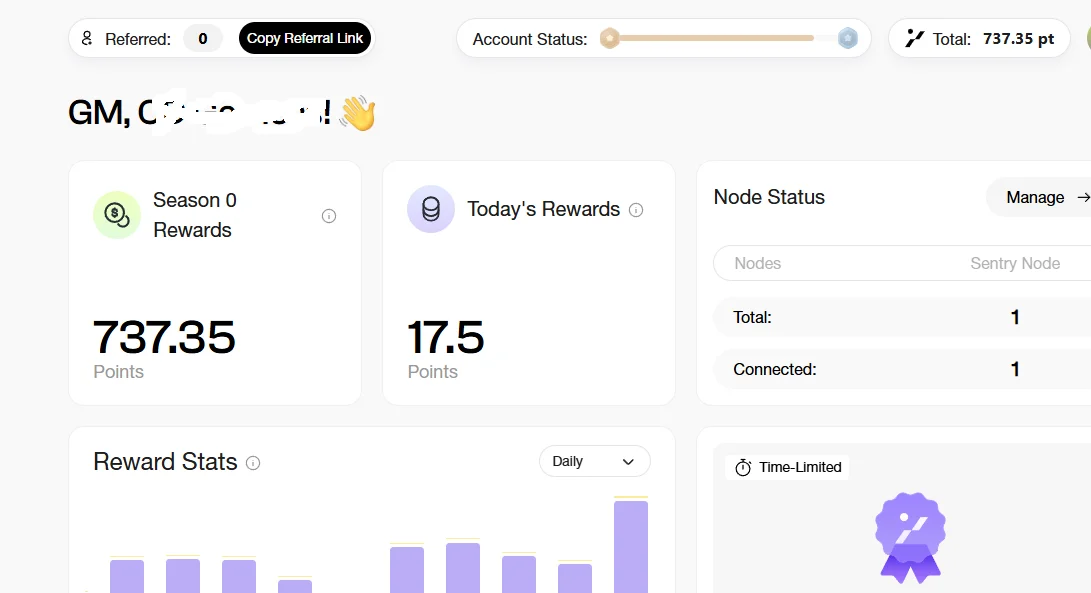
Task: Click the Total 737.35 pt value in header
Action: tap(1018, 39)
